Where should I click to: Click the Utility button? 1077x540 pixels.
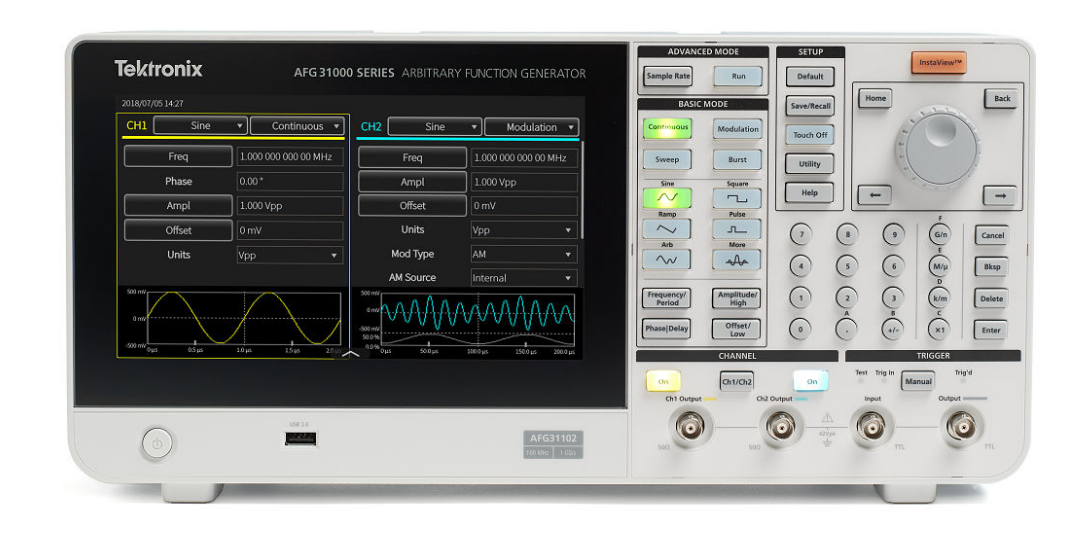(x=810, y=164)
